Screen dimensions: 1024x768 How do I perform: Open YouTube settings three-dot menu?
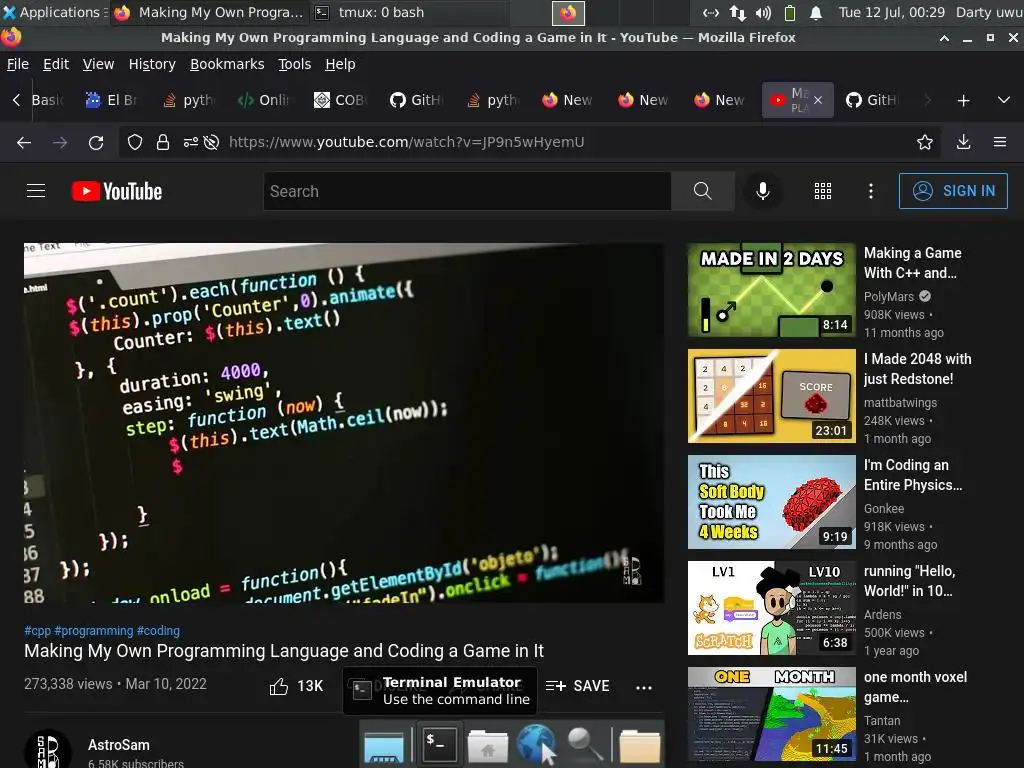point(871,191)
